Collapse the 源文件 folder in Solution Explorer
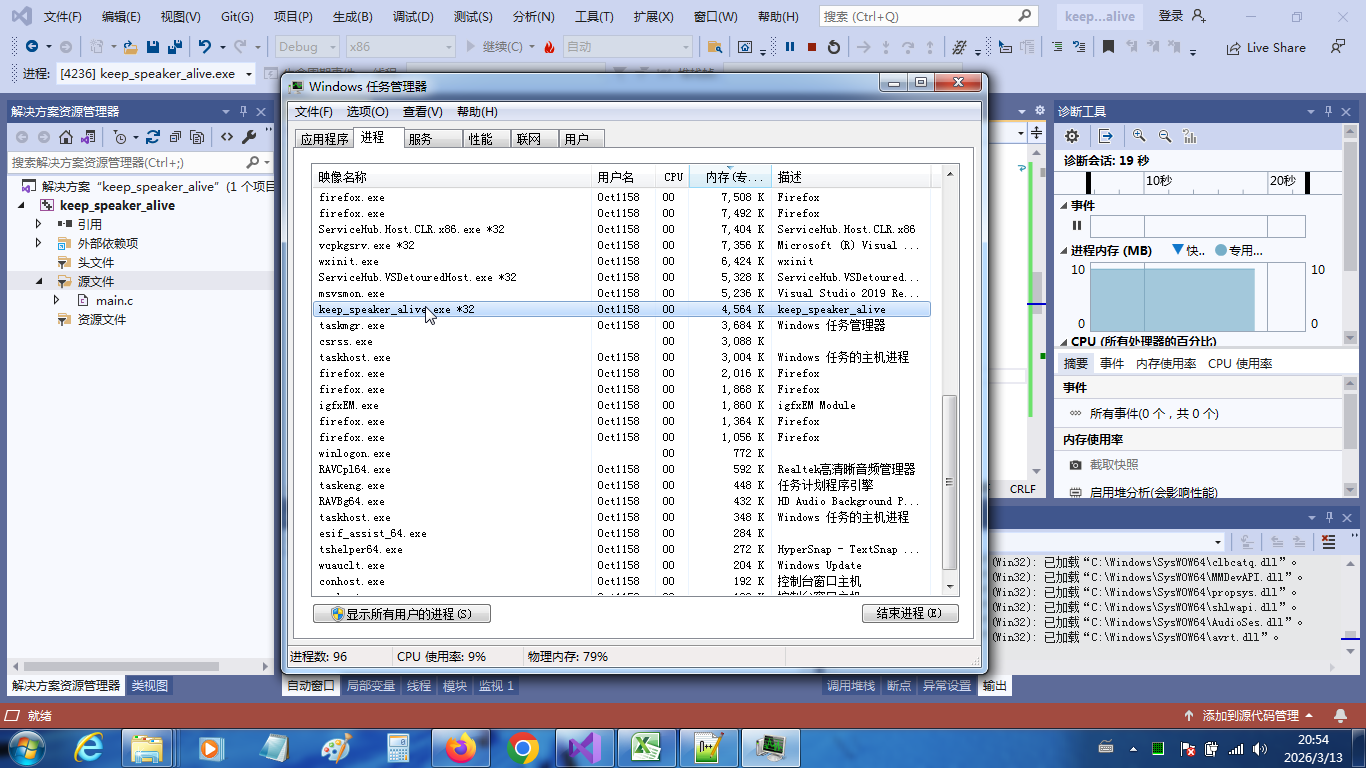Viewport: 1366px width, 768px height. [x=39, y=282]
